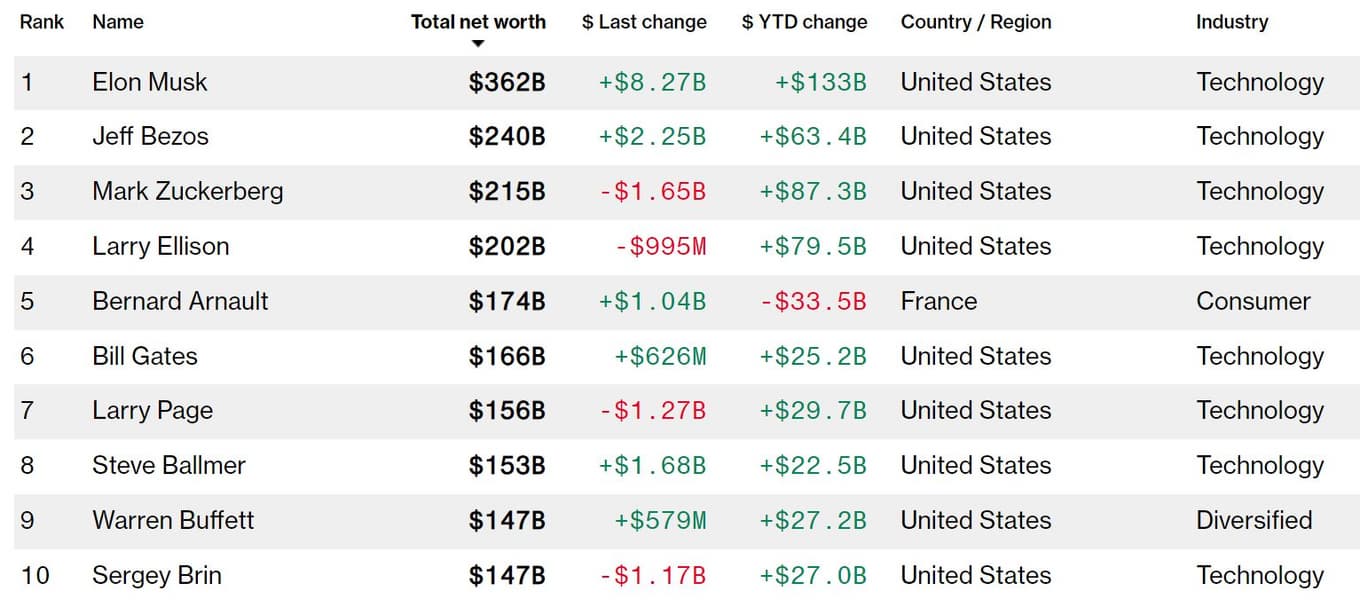Click the Industry column header

tap(1231, 22)
